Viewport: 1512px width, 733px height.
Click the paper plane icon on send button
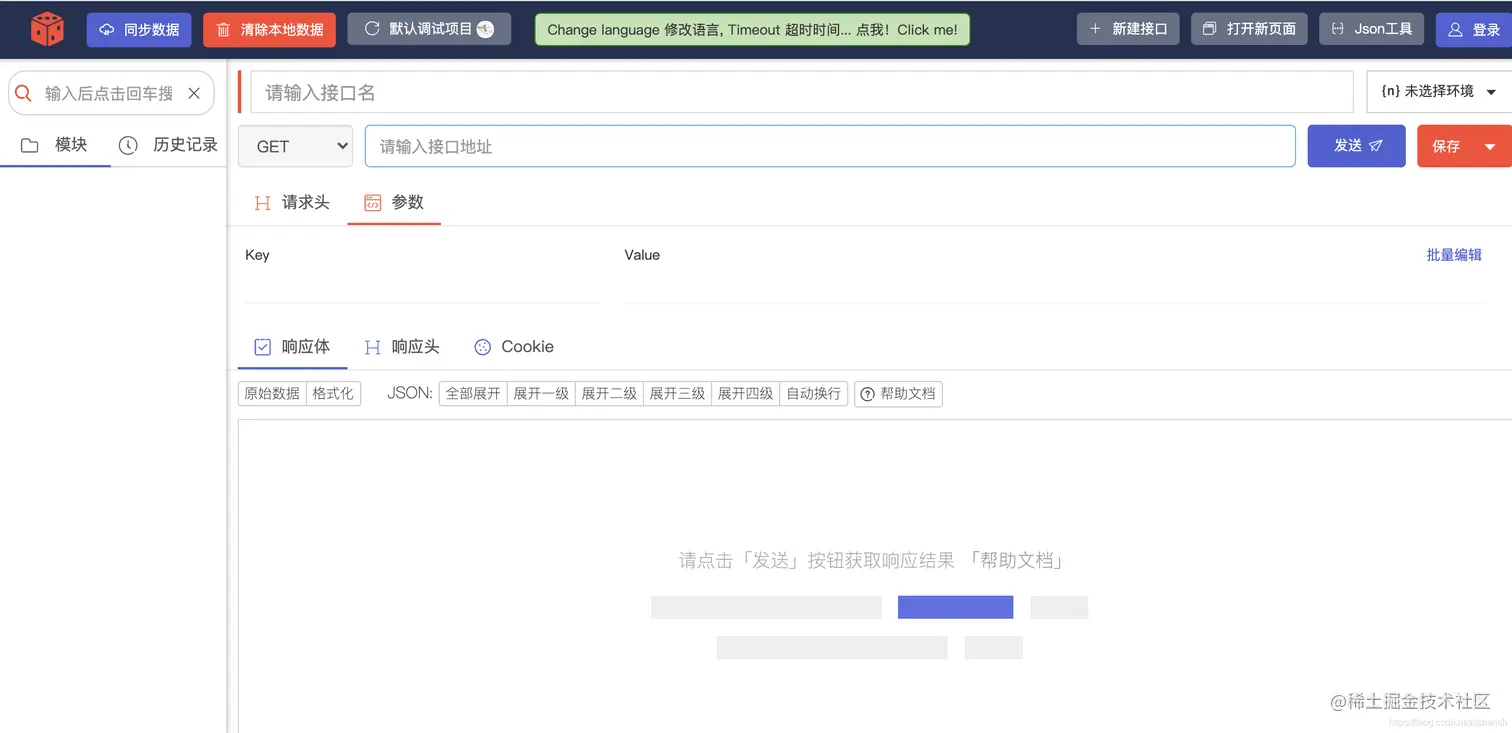pyautogui.click(x=1376, y=146)
